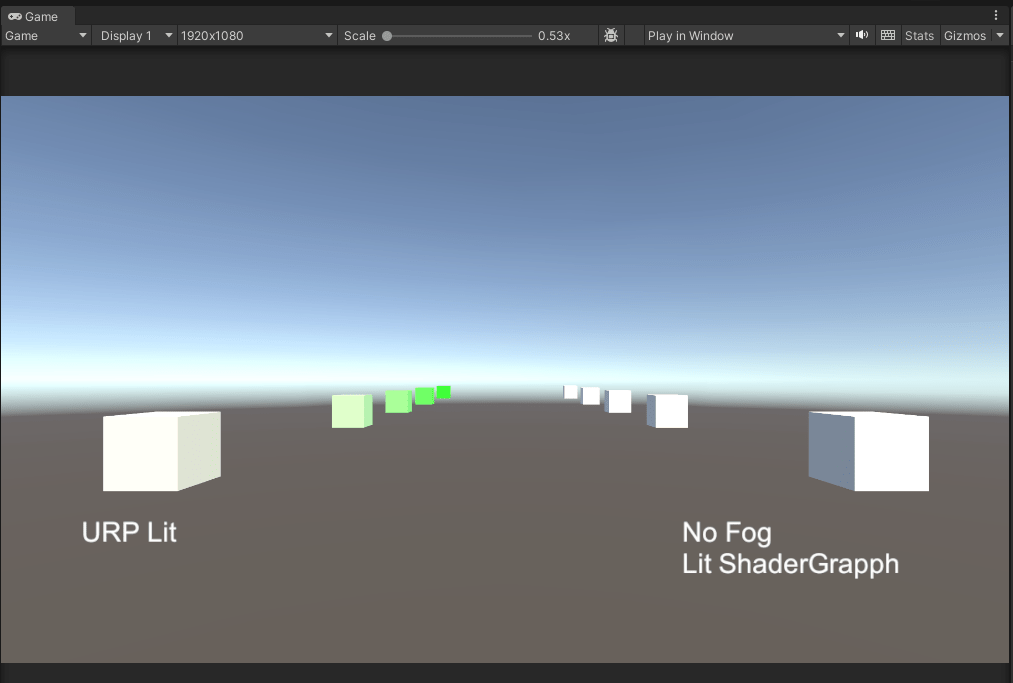This screenshot has height=683, width=1013.
Task: Toggle the keyboard shortcuts icon
Action: click(x=888, y=35)
